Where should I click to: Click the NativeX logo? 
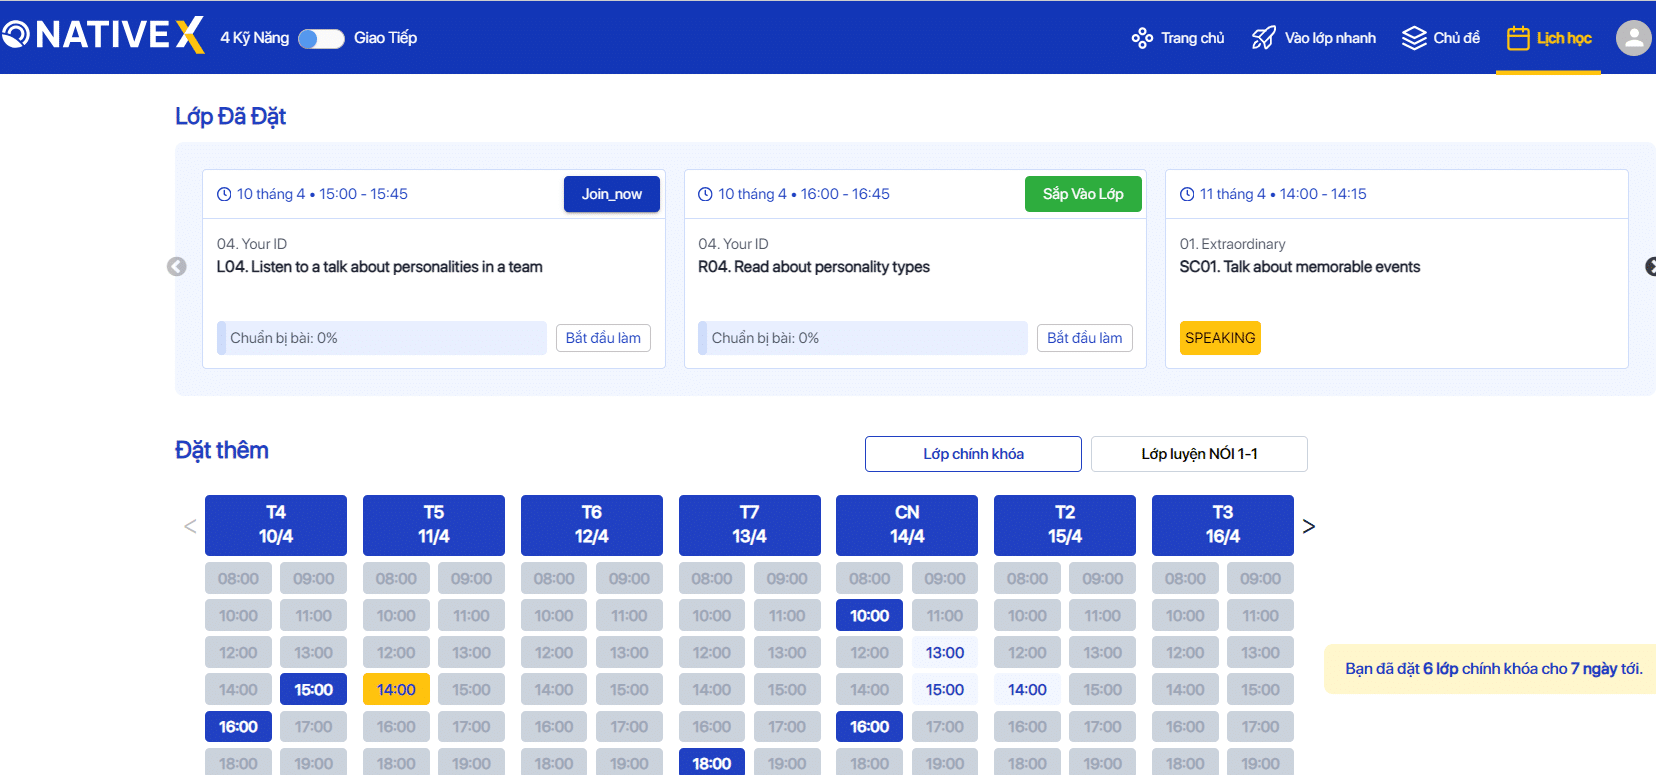[x=103, y=36]
